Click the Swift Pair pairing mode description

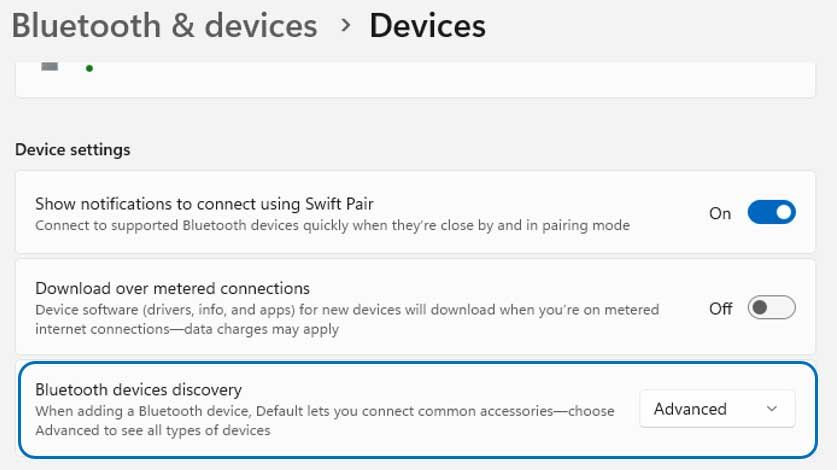[332, 225]
